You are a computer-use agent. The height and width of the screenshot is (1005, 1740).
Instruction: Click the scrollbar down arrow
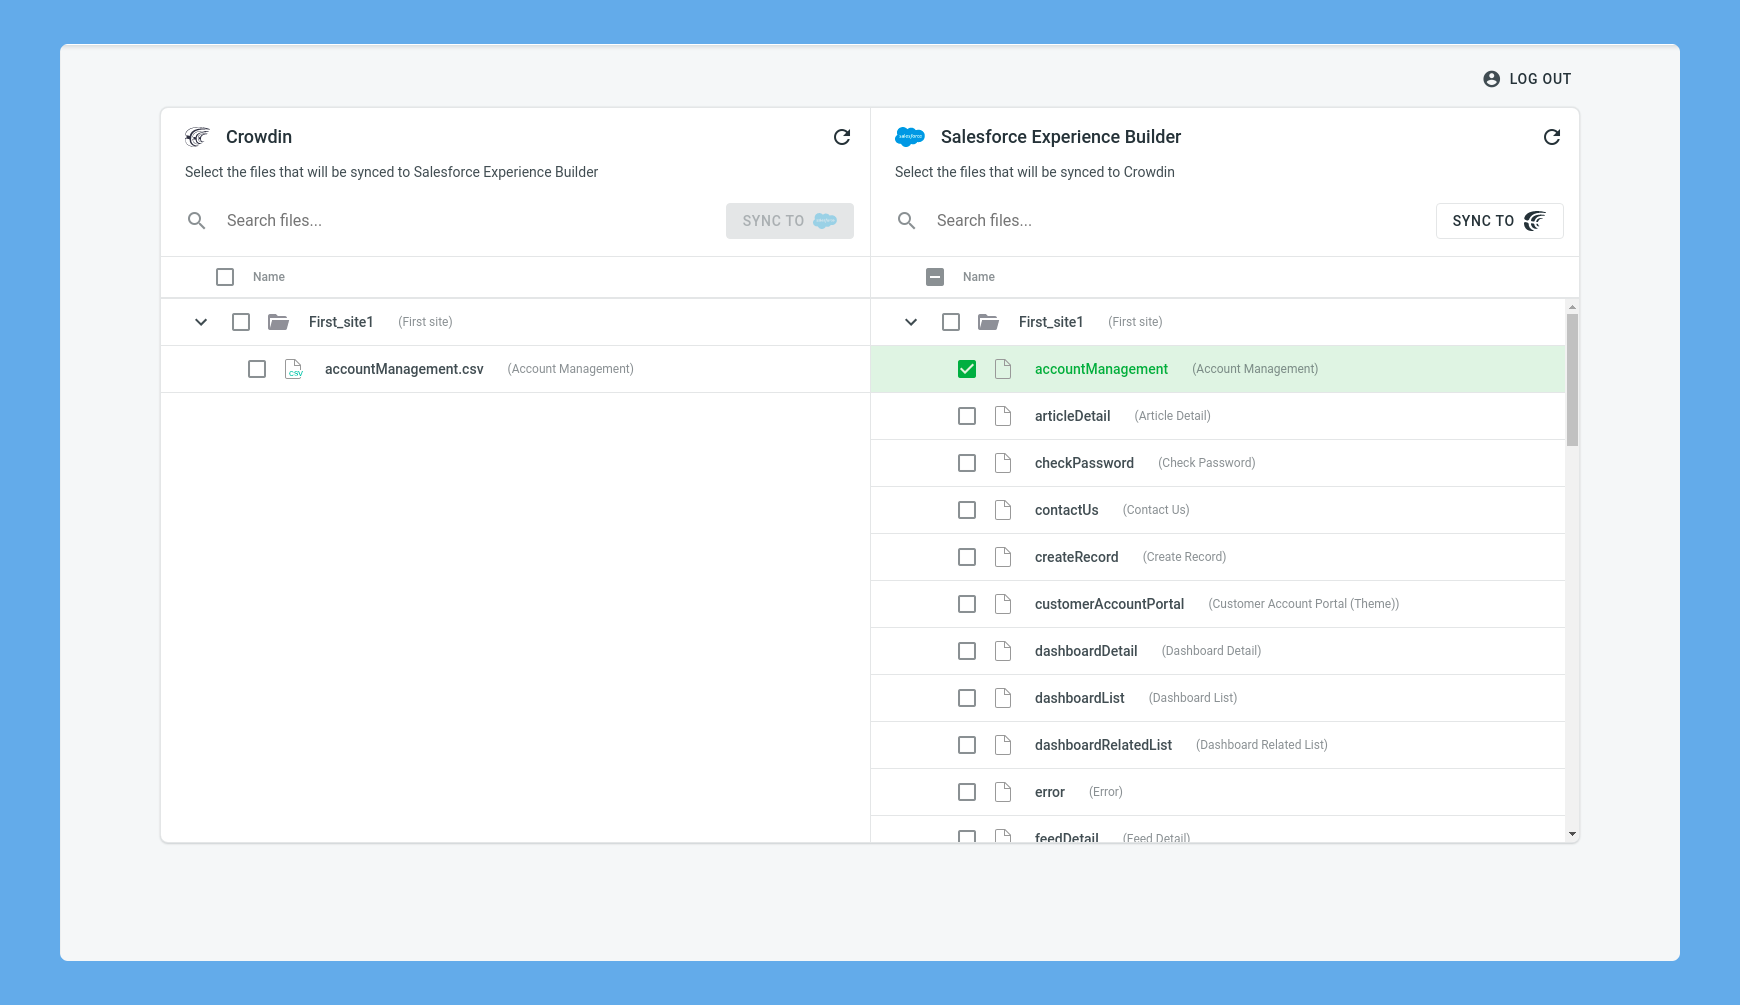click(1572, 834)
